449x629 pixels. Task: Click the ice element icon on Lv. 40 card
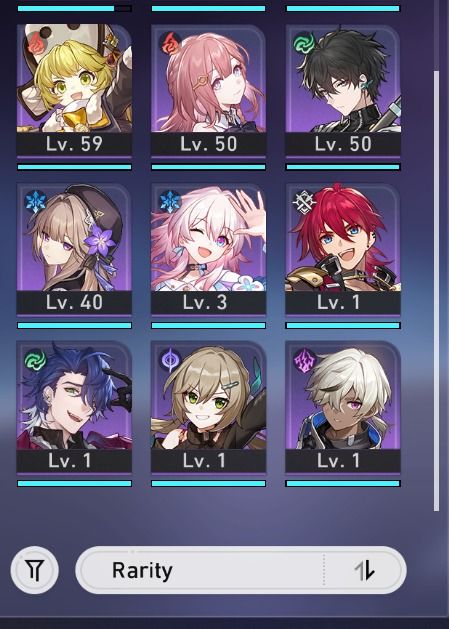coord(35,201)
